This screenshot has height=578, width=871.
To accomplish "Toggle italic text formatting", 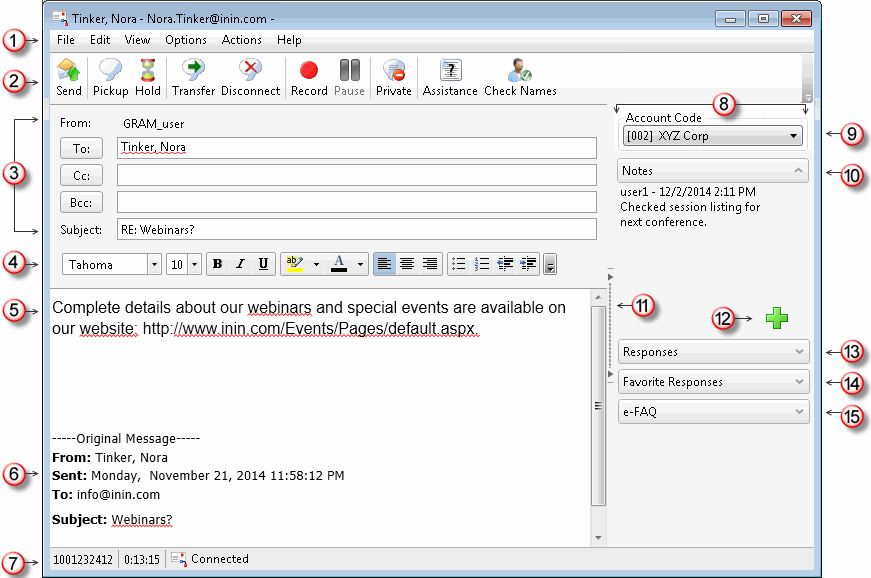I will [x=240, y=264].
